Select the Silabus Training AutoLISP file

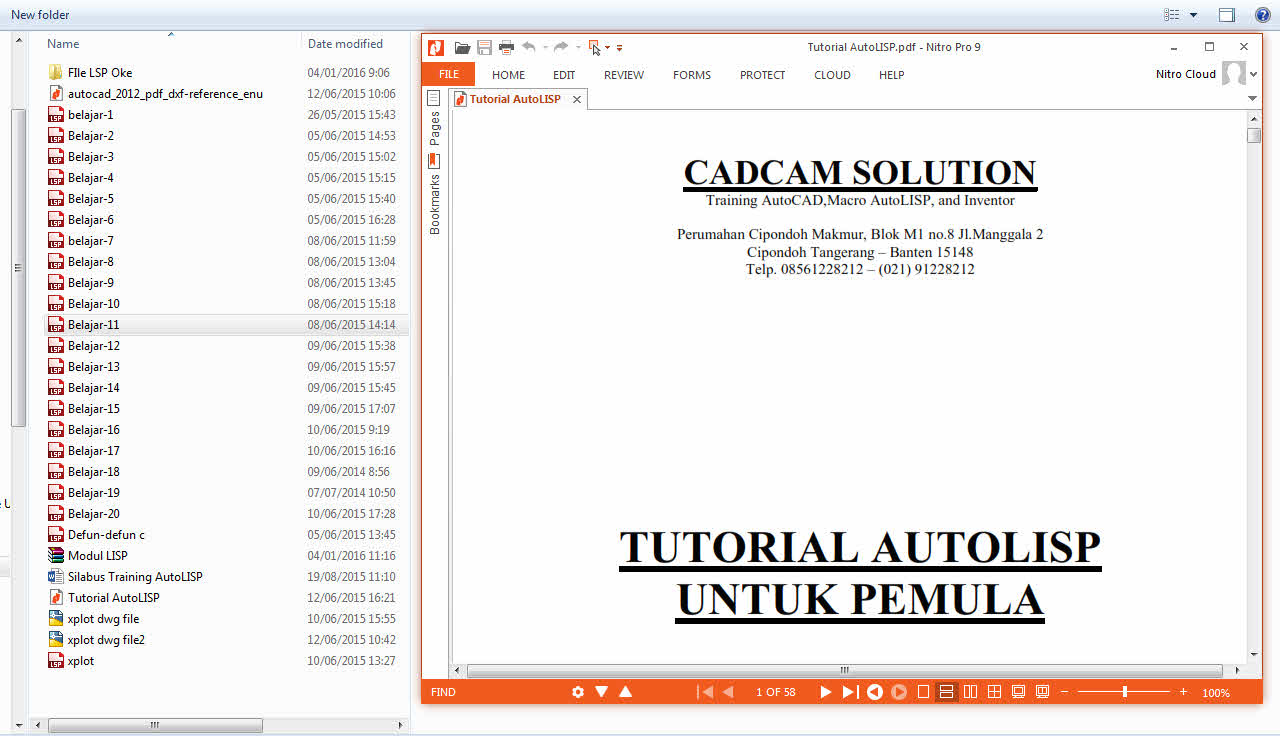134,577
